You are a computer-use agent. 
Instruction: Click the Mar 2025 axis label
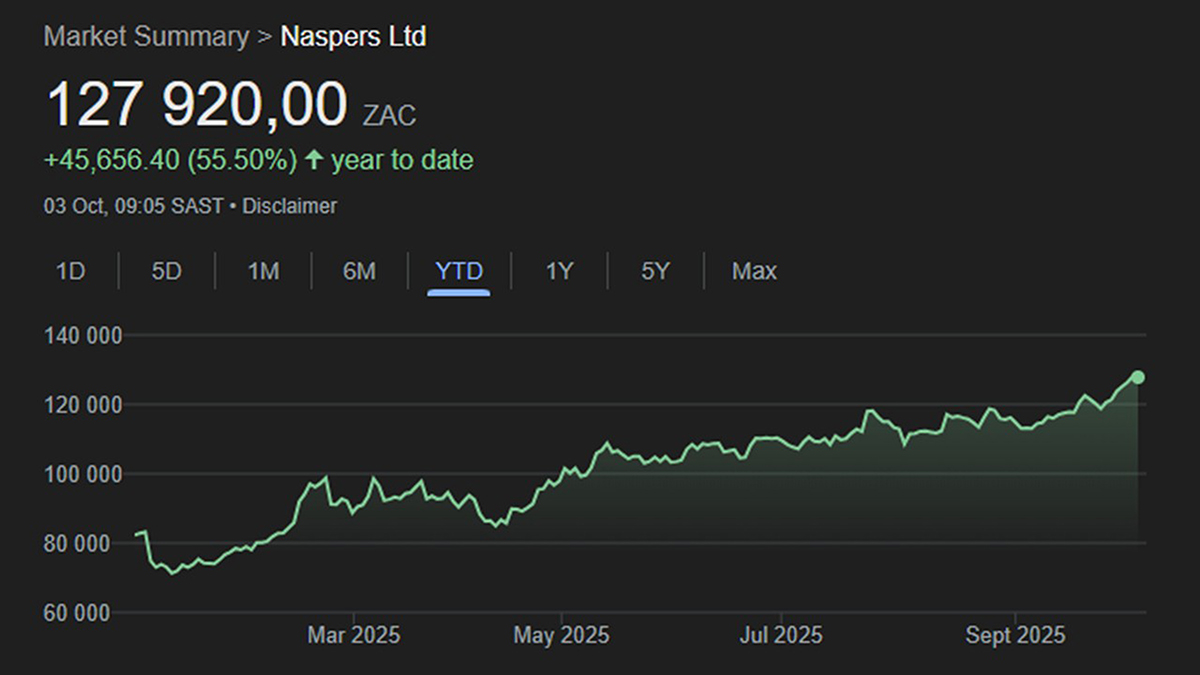point(353,635)
